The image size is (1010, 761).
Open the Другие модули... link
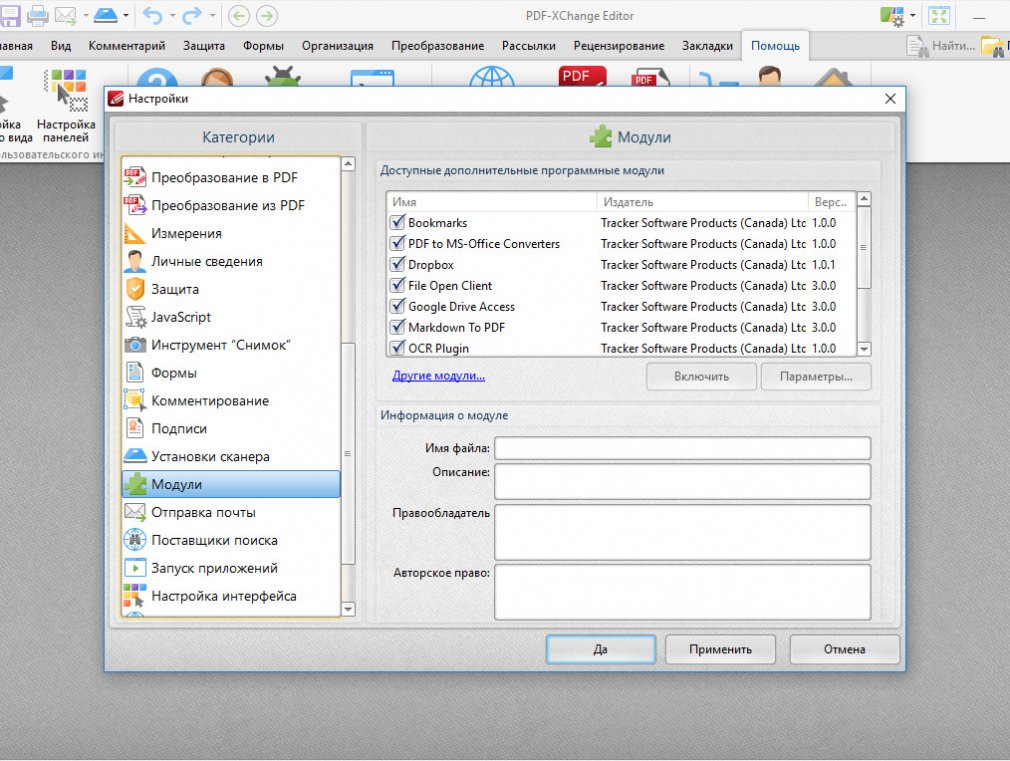click(x=439, y=376)
